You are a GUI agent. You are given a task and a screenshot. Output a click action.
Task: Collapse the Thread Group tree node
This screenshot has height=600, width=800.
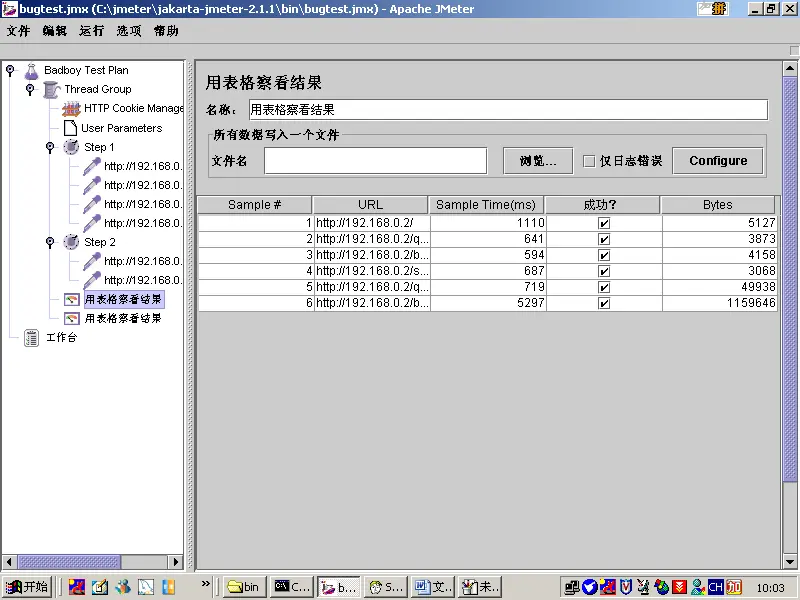click(x=30, y=90)
